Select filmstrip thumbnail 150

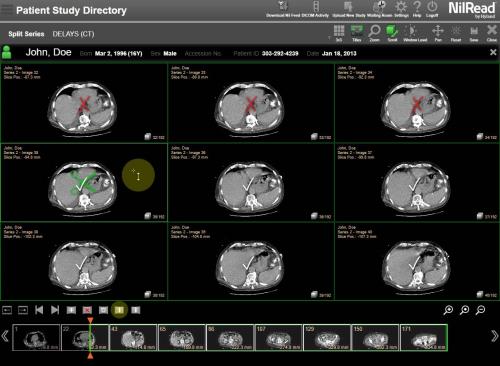375,337
